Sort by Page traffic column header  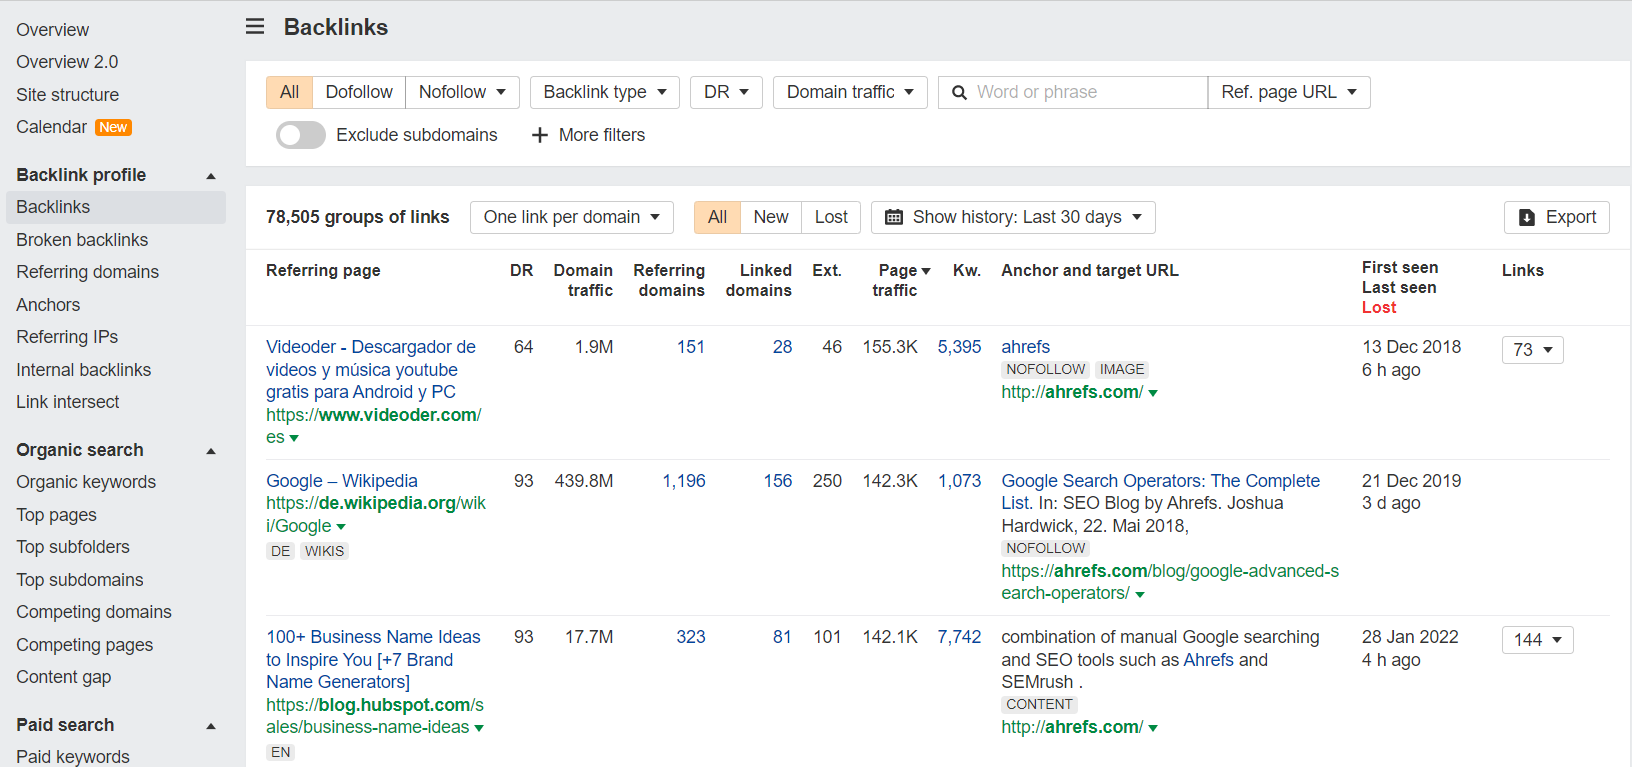900,280
